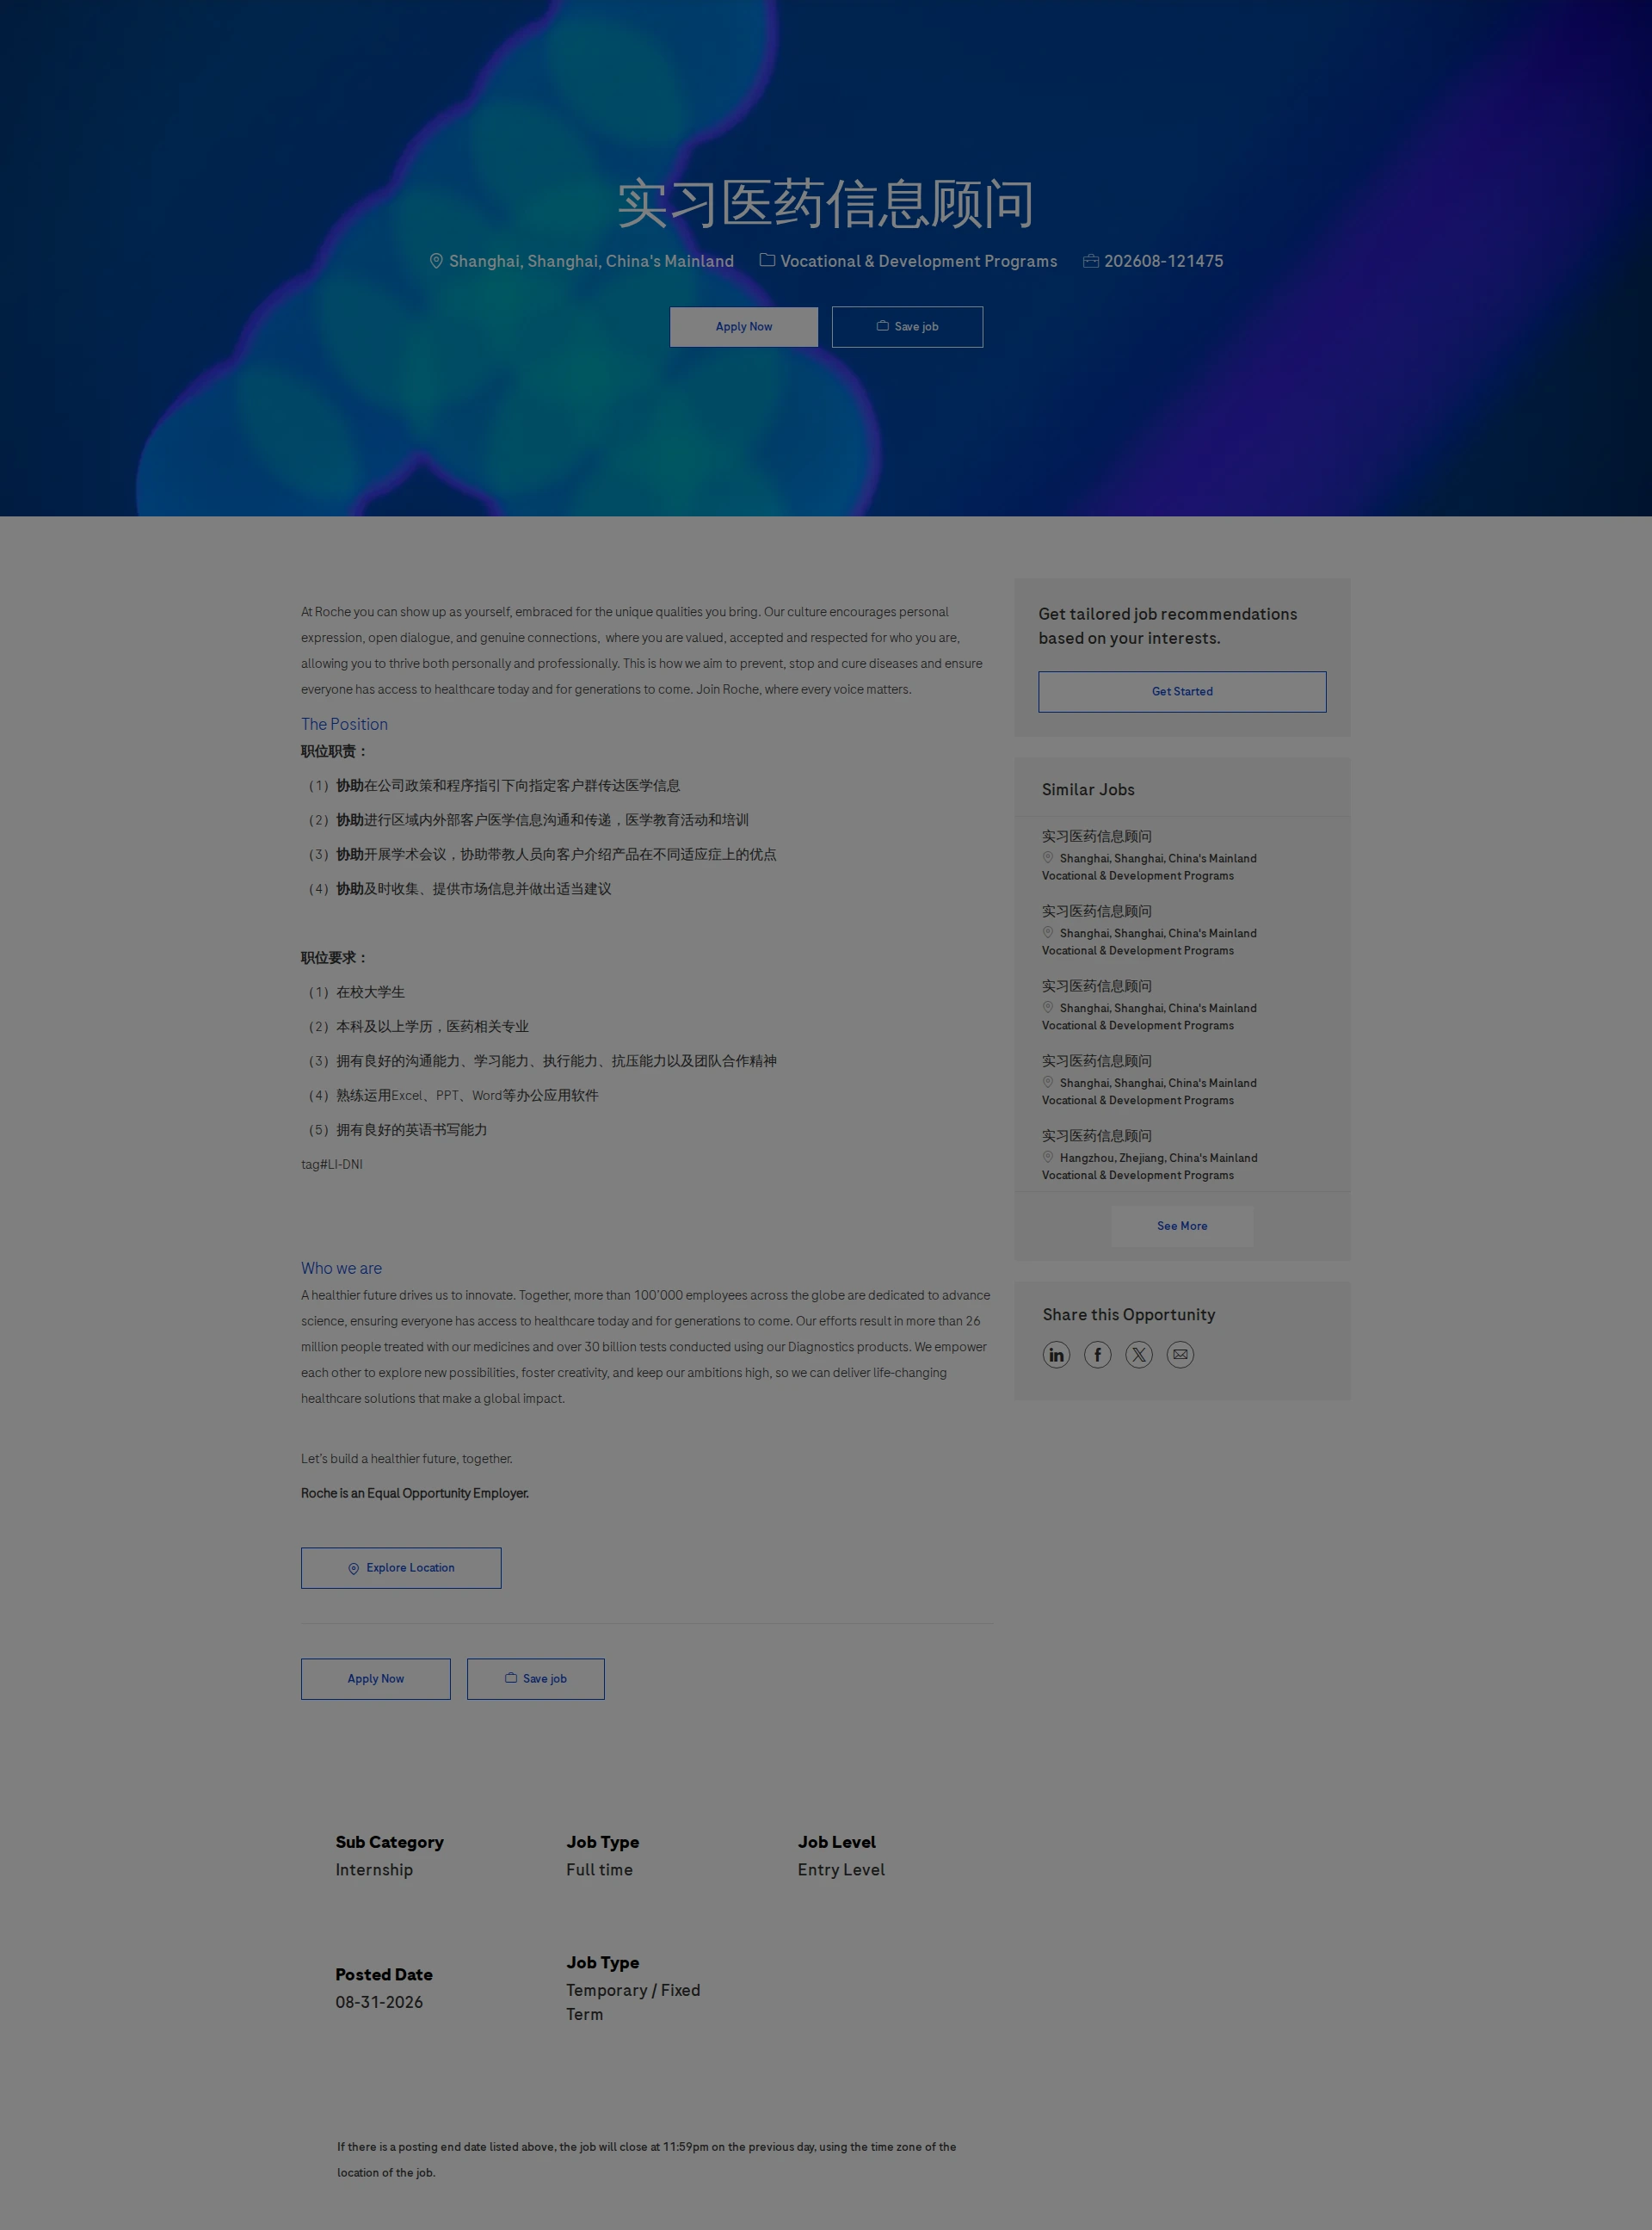Click the Posted Date label
This screenshot has width=1652, height=2230.
click(384, 1975)
